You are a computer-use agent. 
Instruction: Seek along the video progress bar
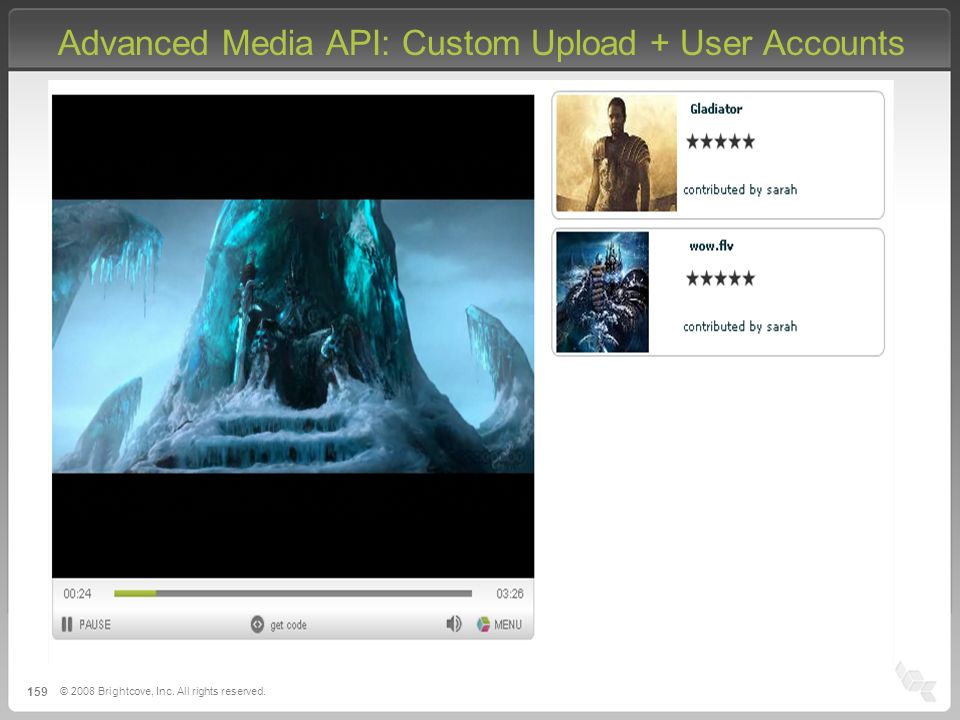click(293, 593)
